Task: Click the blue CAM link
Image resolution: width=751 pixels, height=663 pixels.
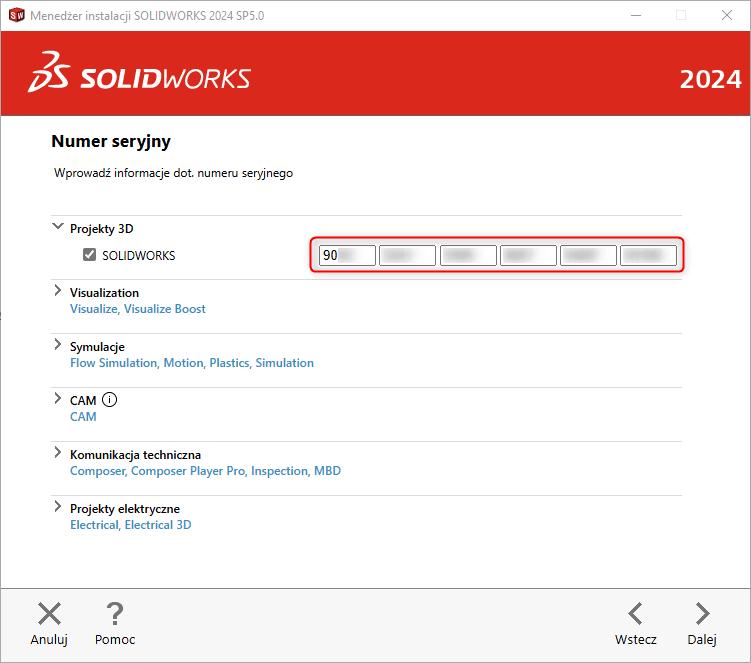Action: coord(83,417)
